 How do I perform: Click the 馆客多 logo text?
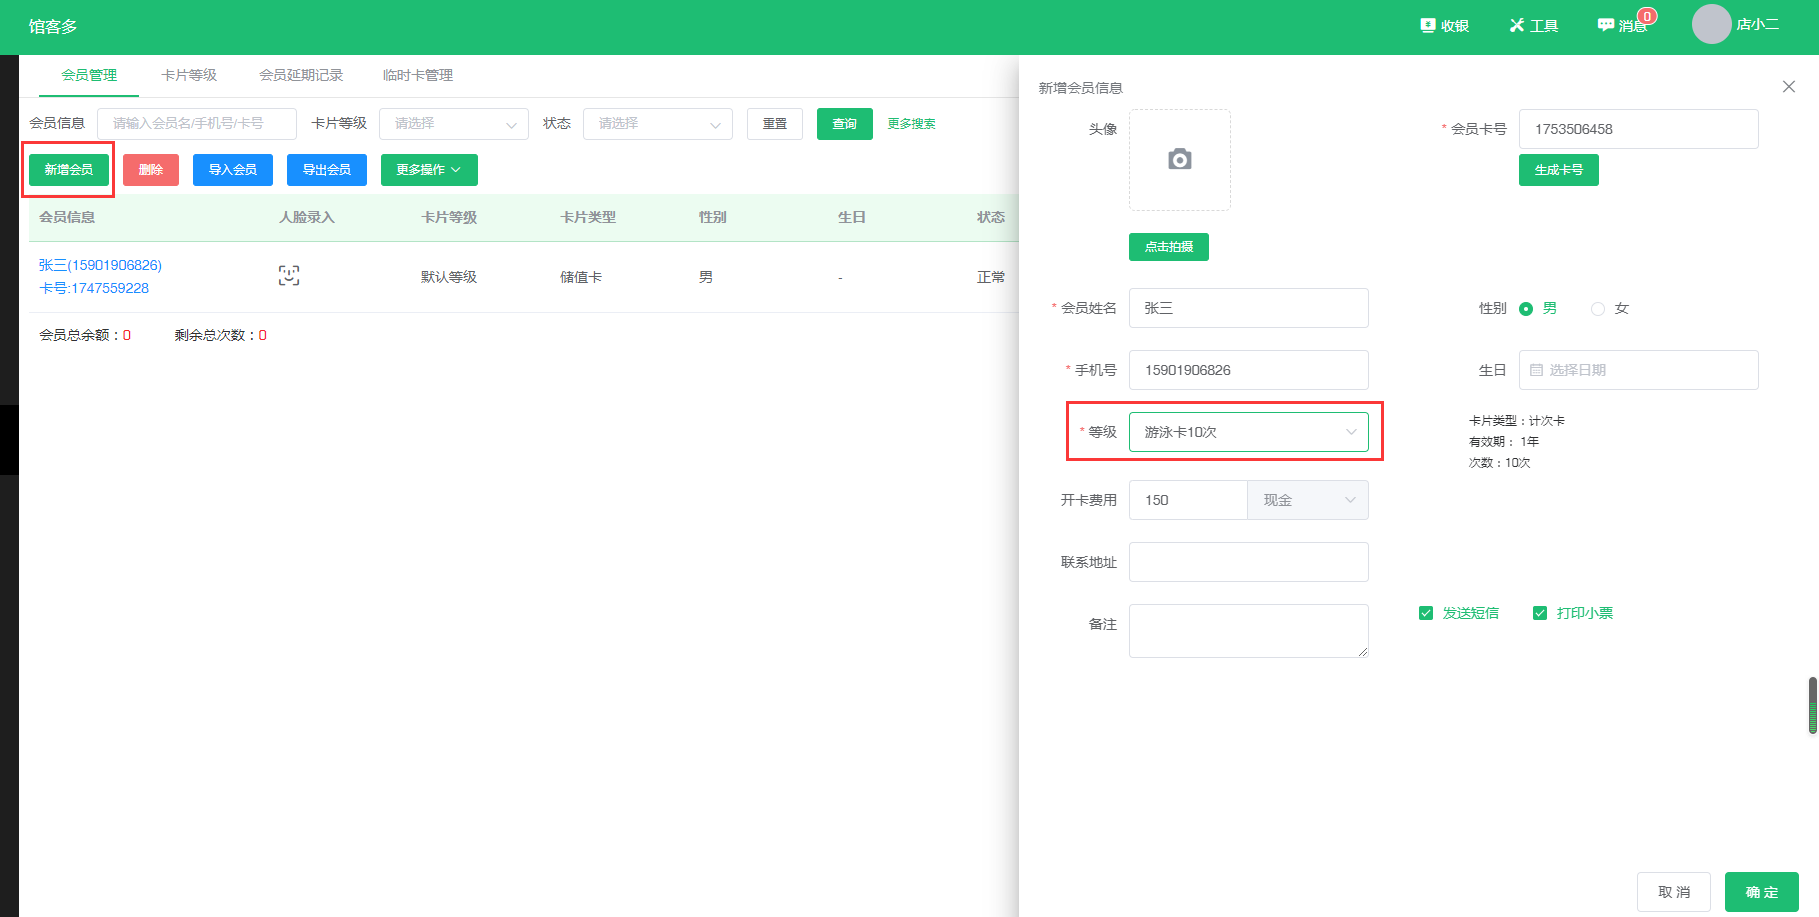click(x=53, y=26)
